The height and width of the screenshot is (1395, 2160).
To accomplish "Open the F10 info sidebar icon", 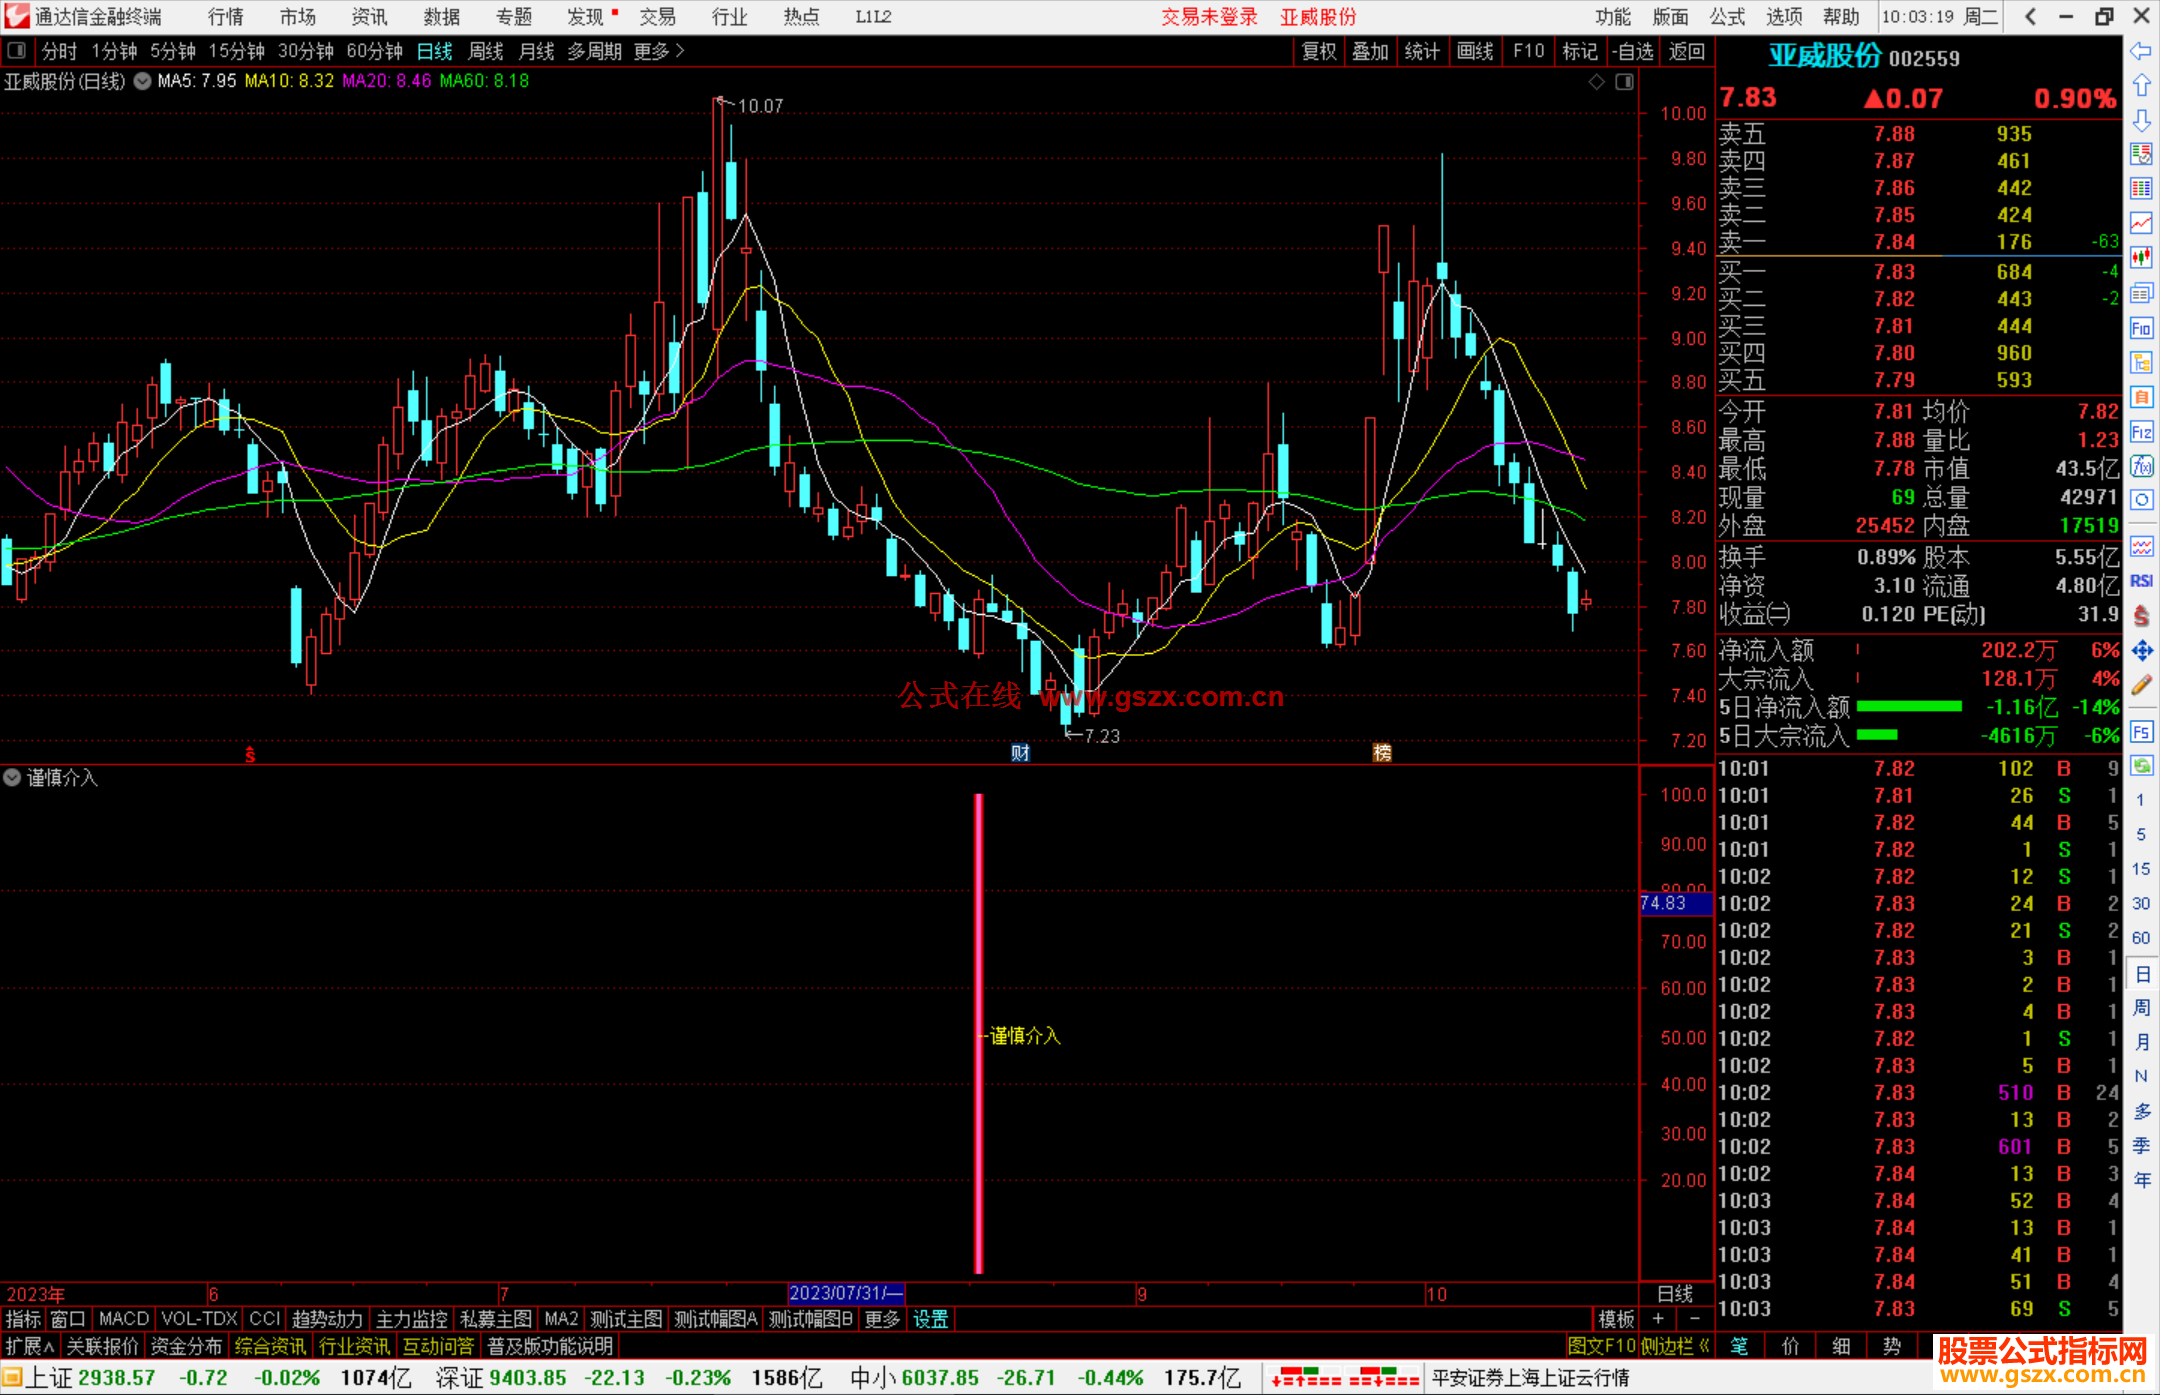I will 2141,328.
